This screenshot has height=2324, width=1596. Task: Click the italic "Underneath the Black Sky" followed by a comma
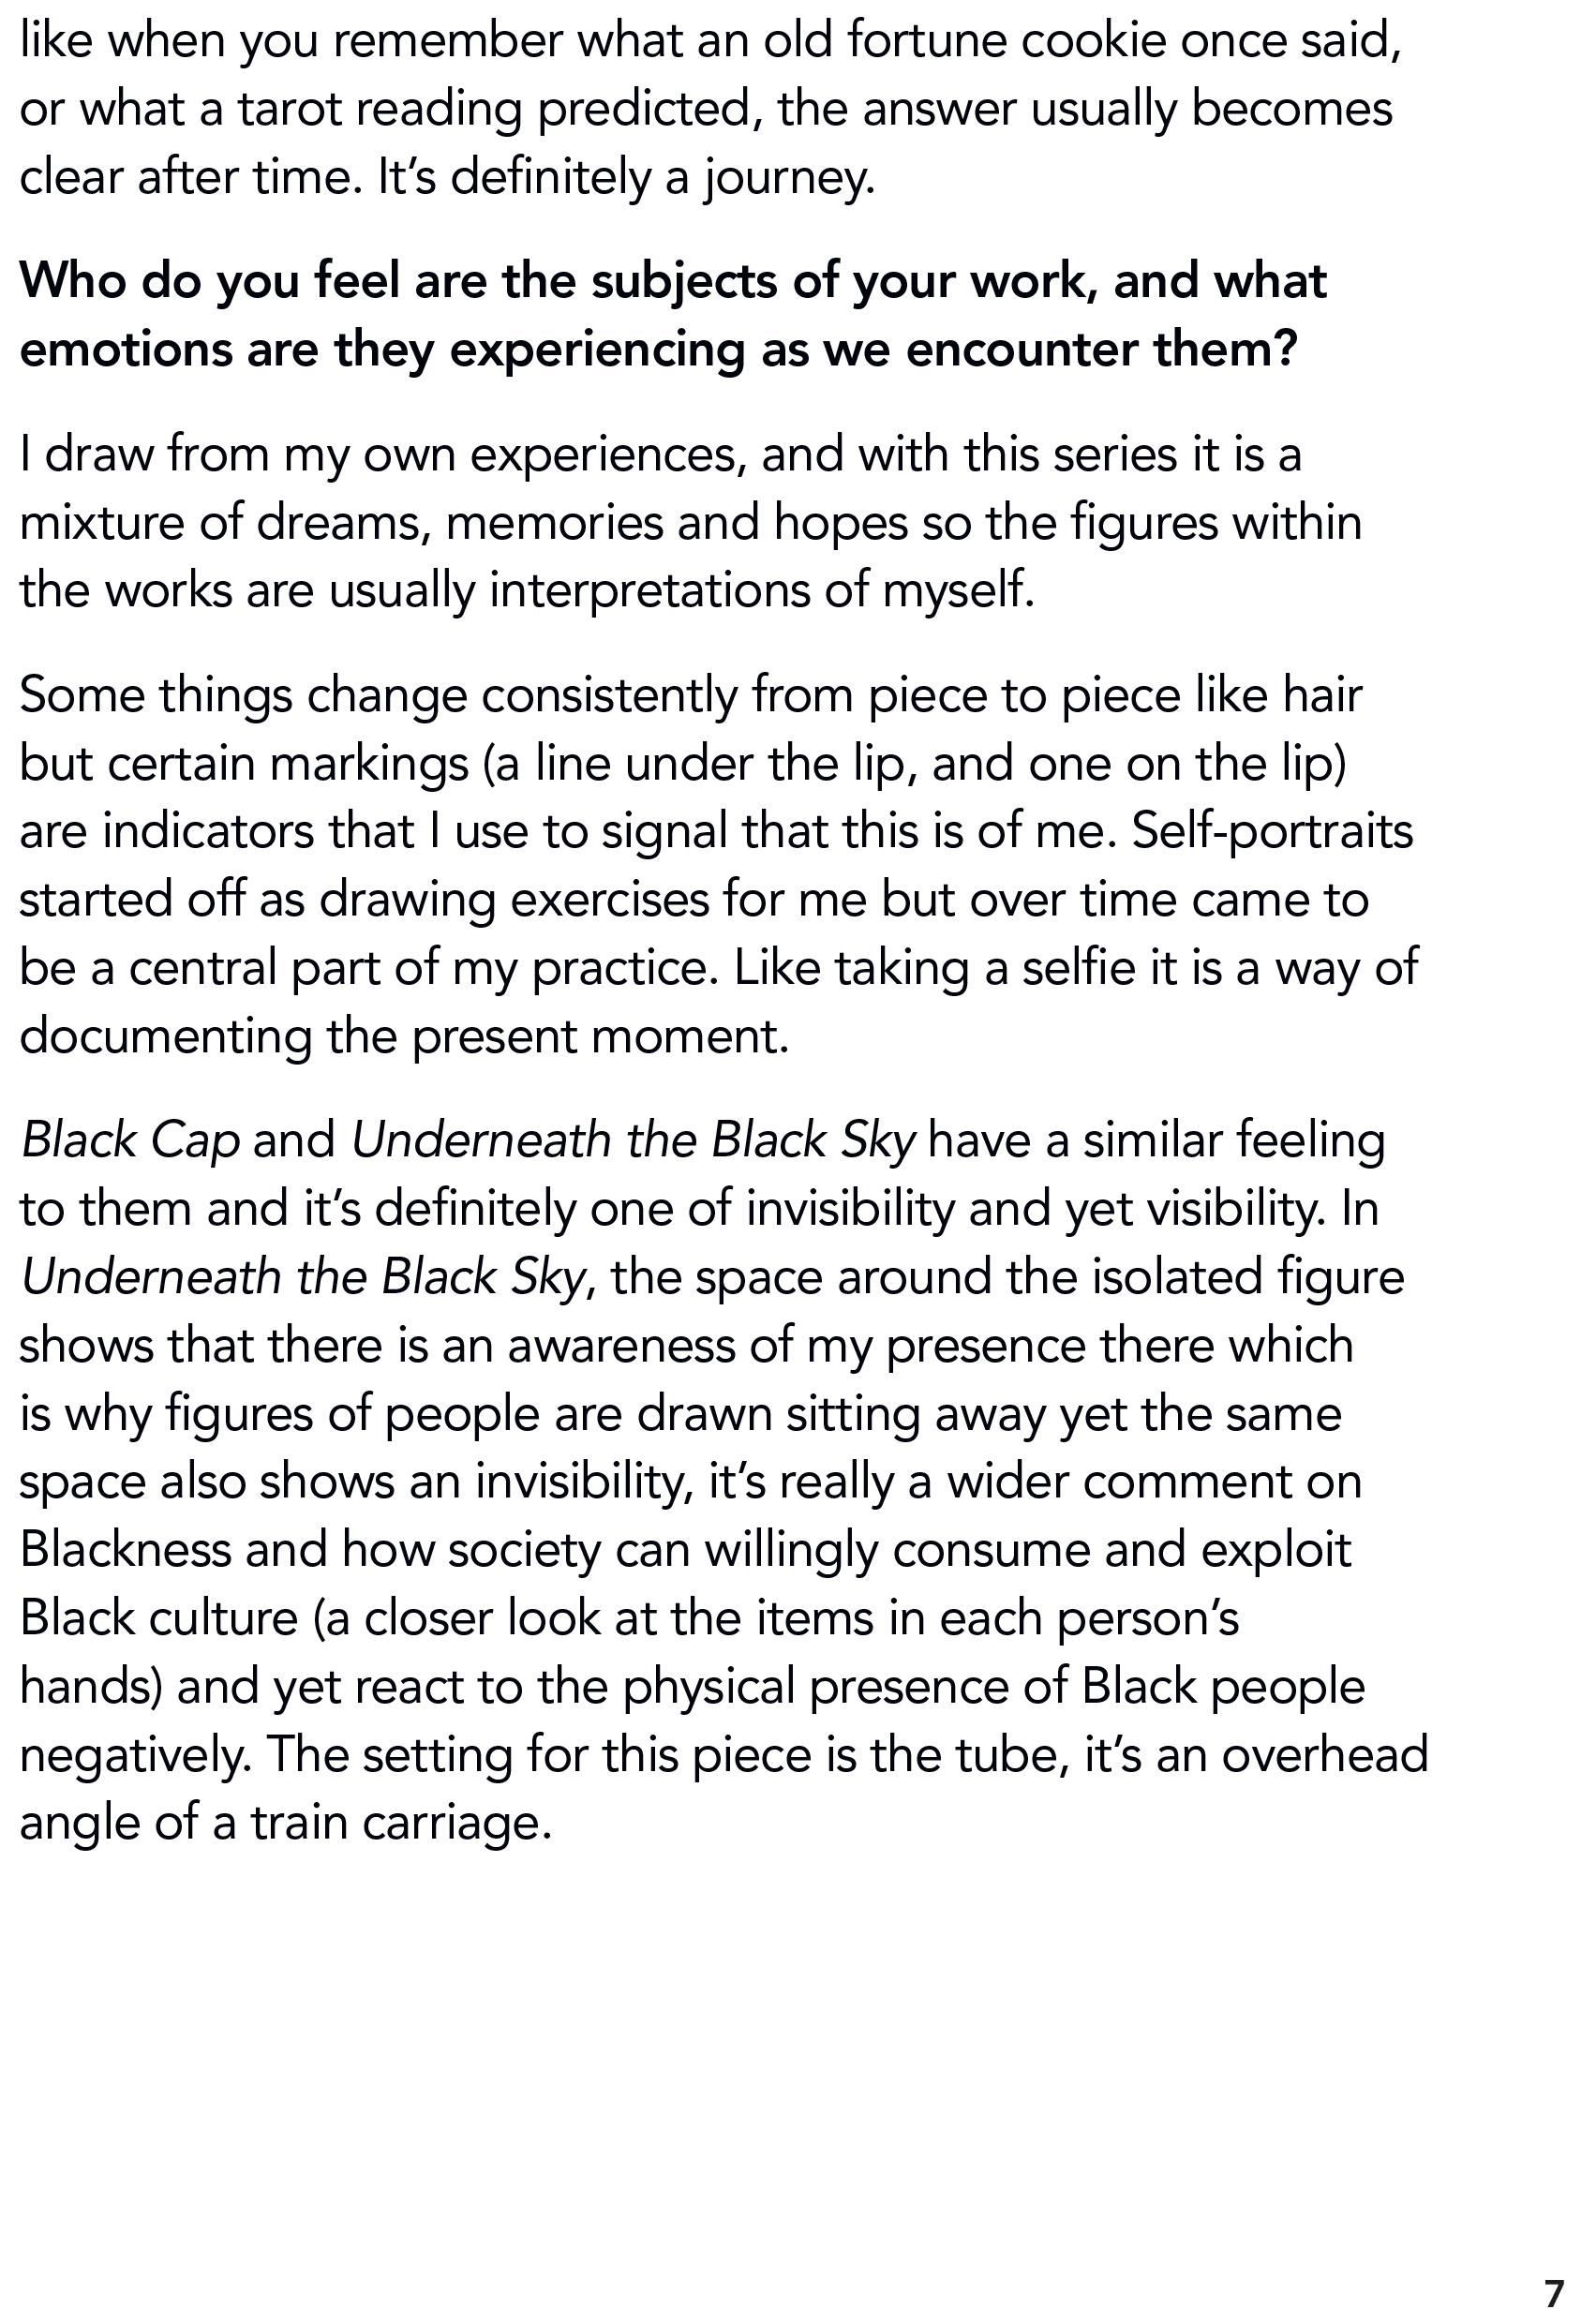[302, 1277]
